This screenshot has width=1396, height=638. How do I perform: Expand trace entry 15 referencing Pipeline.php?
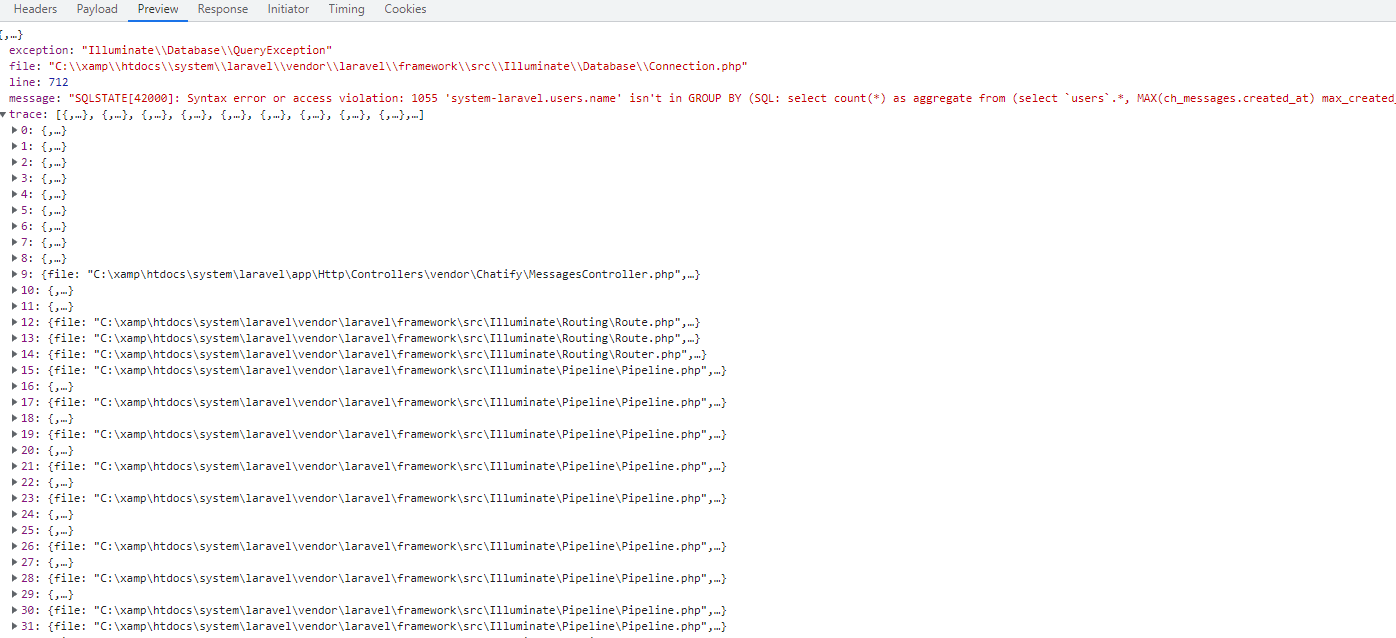coord(14,370)
